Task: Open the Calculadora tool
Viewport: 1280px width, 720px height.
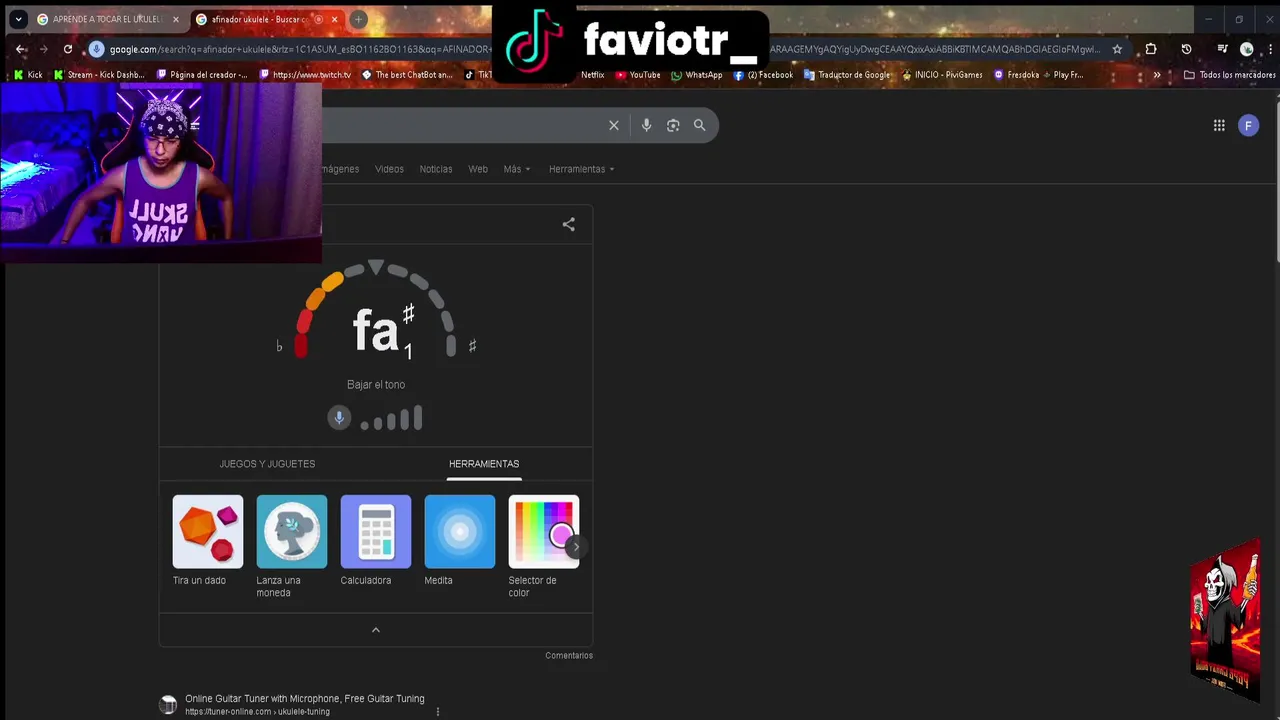Action: tap(375, 541)
